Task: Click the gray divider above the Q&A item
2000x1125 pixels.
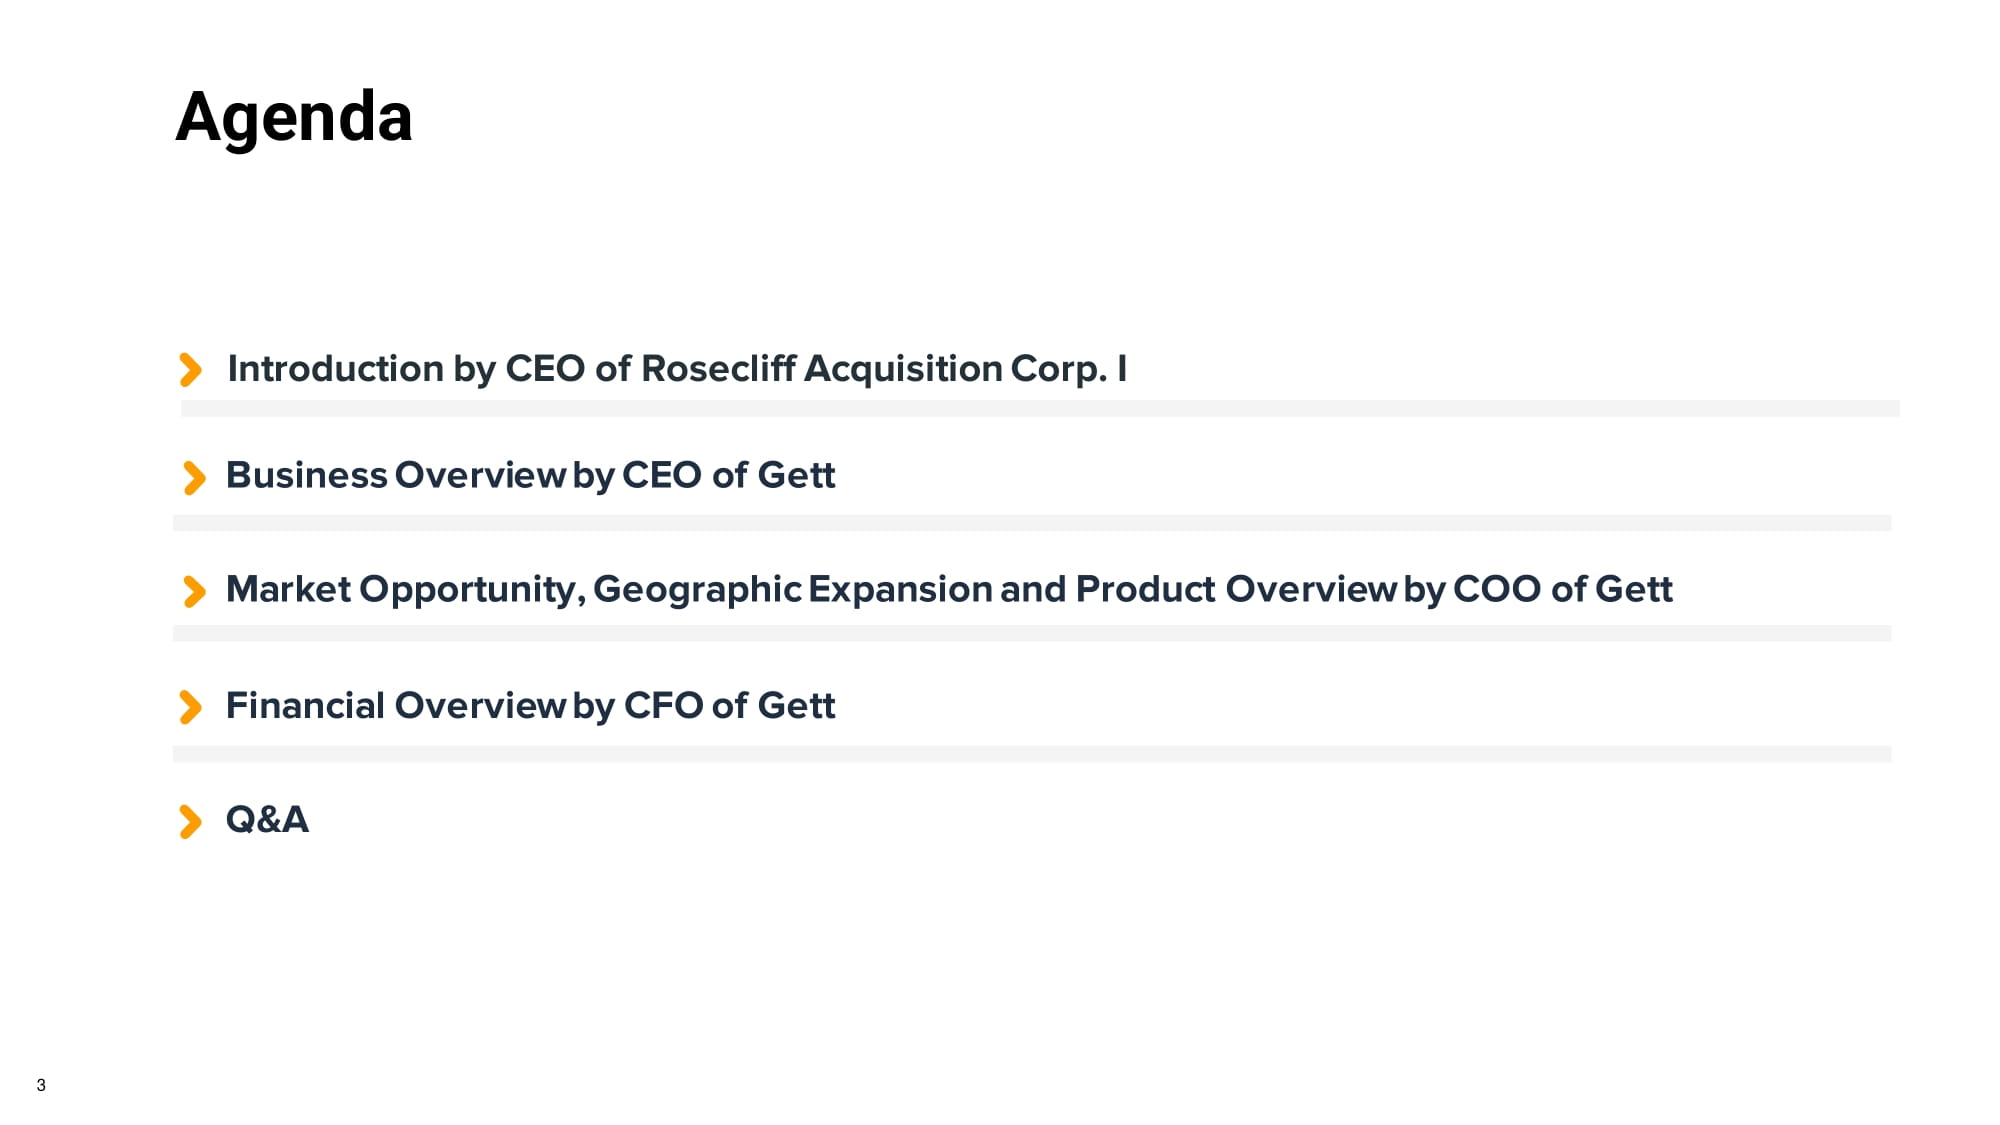Action: click(1032, 754)
